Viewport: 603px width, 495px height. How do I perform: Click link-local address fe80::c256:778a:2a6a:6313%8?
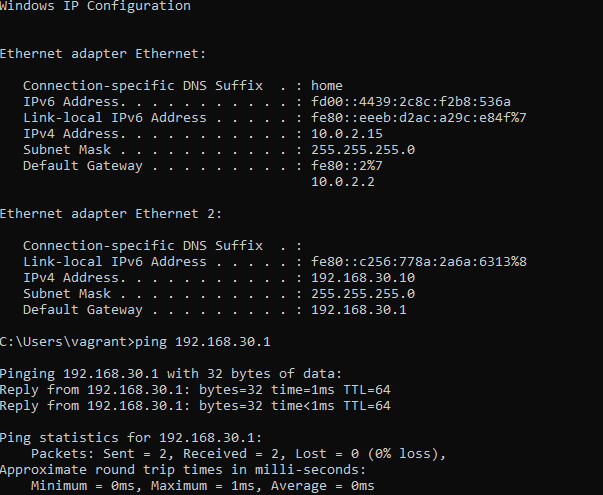[418, 262]
